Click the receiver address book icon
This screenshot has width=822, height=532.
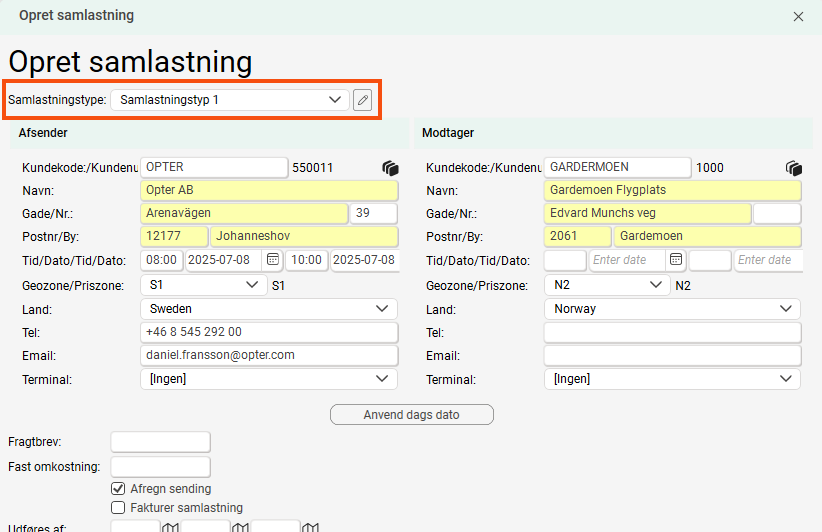click(794, 168)
